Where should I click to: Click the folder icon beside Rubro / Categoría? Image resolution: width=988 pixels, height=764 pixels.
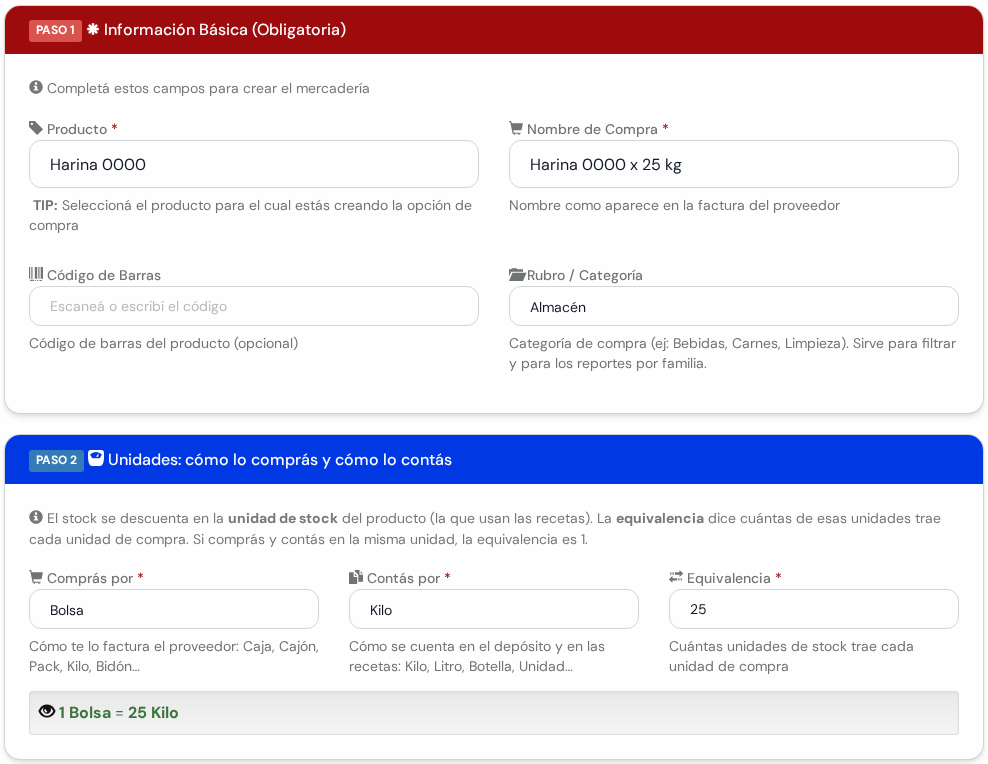[x=517, y=275]
